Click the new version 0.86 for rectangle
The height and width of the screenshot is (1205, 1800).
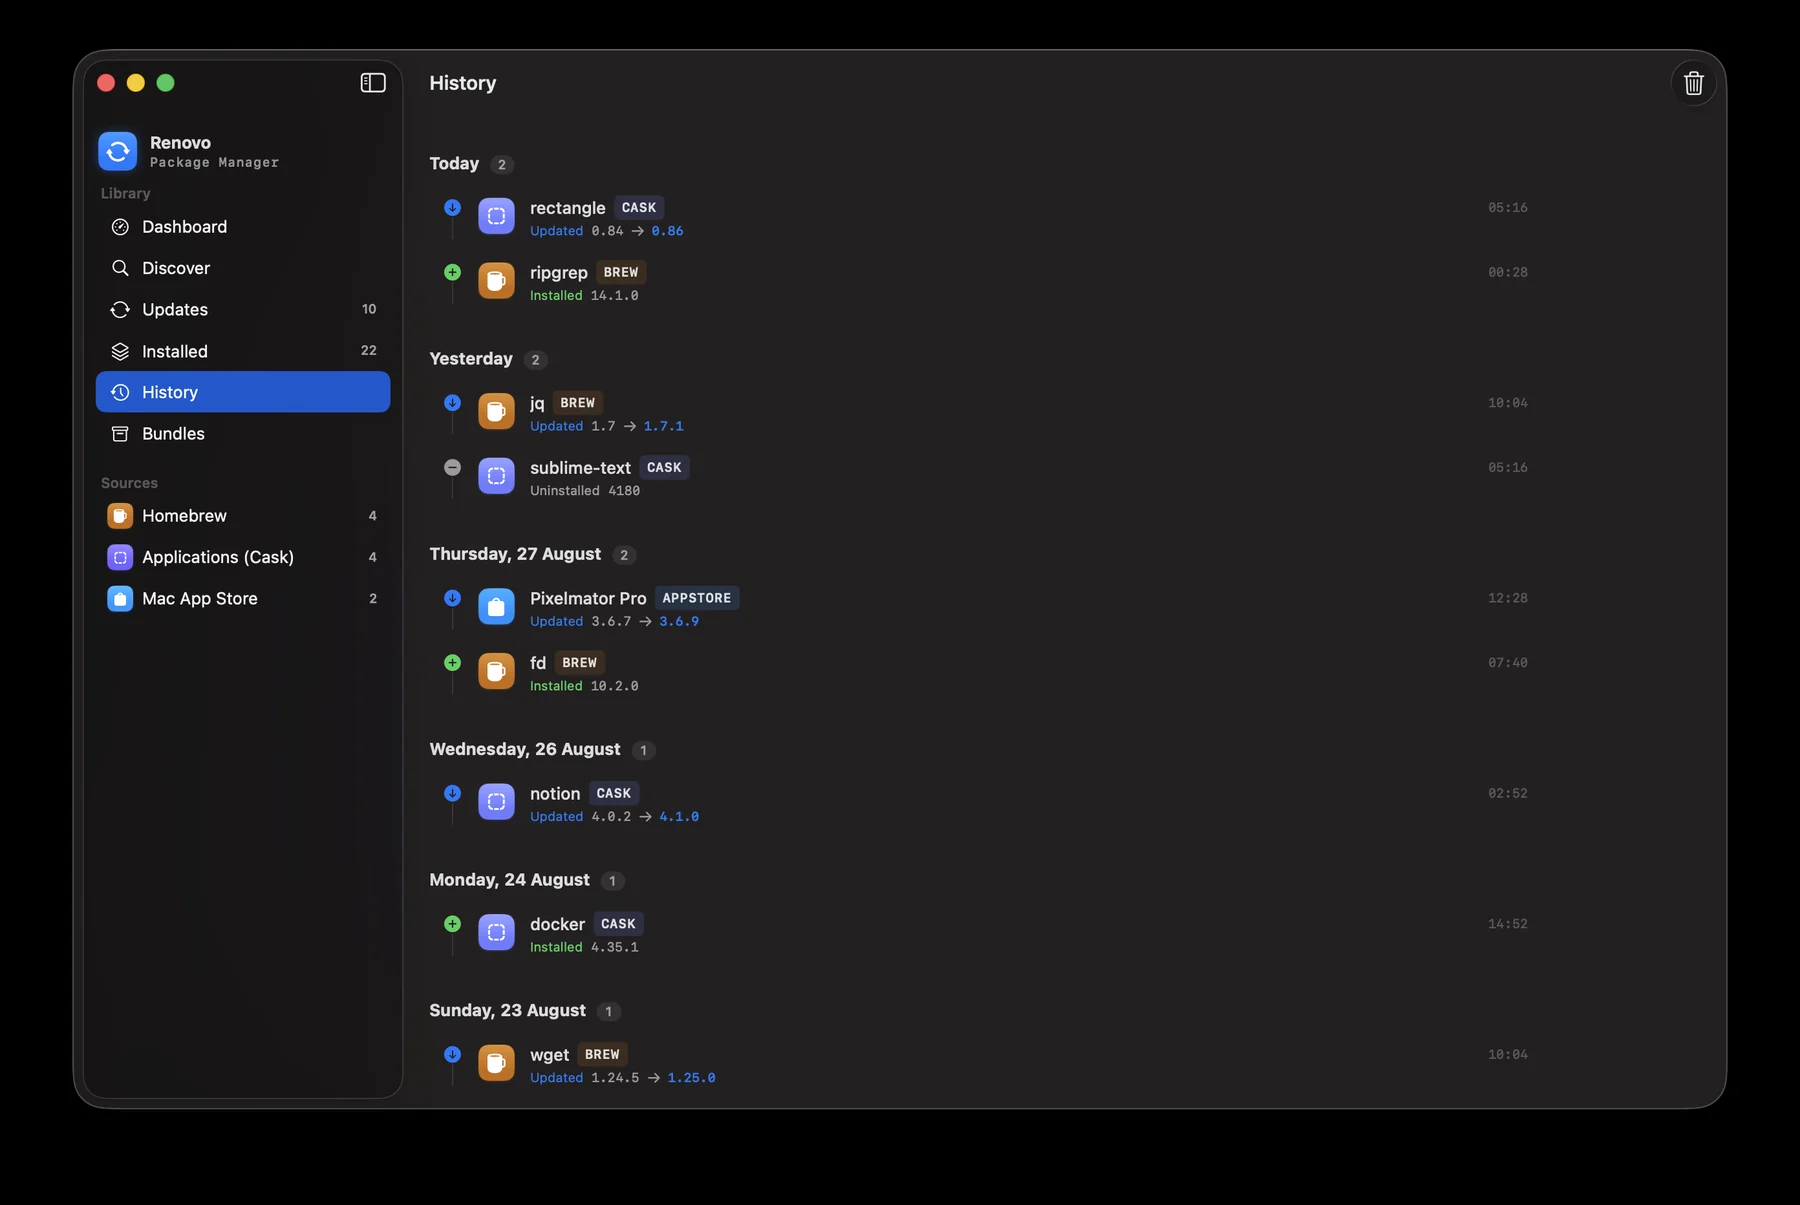click(x=667, y=231)
